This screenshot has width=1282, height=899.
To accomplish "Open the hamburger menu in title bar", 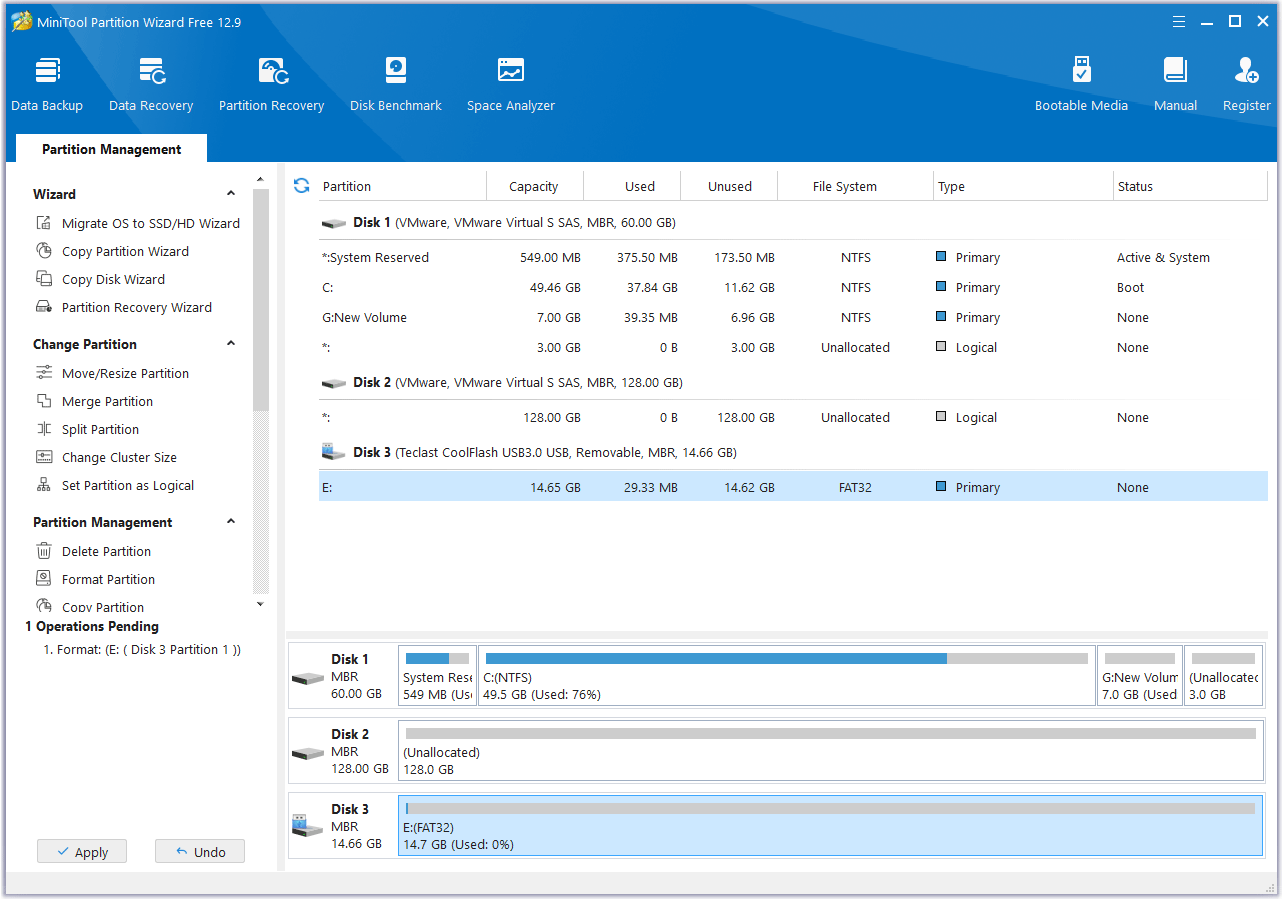I will [x=1179, y=22].
